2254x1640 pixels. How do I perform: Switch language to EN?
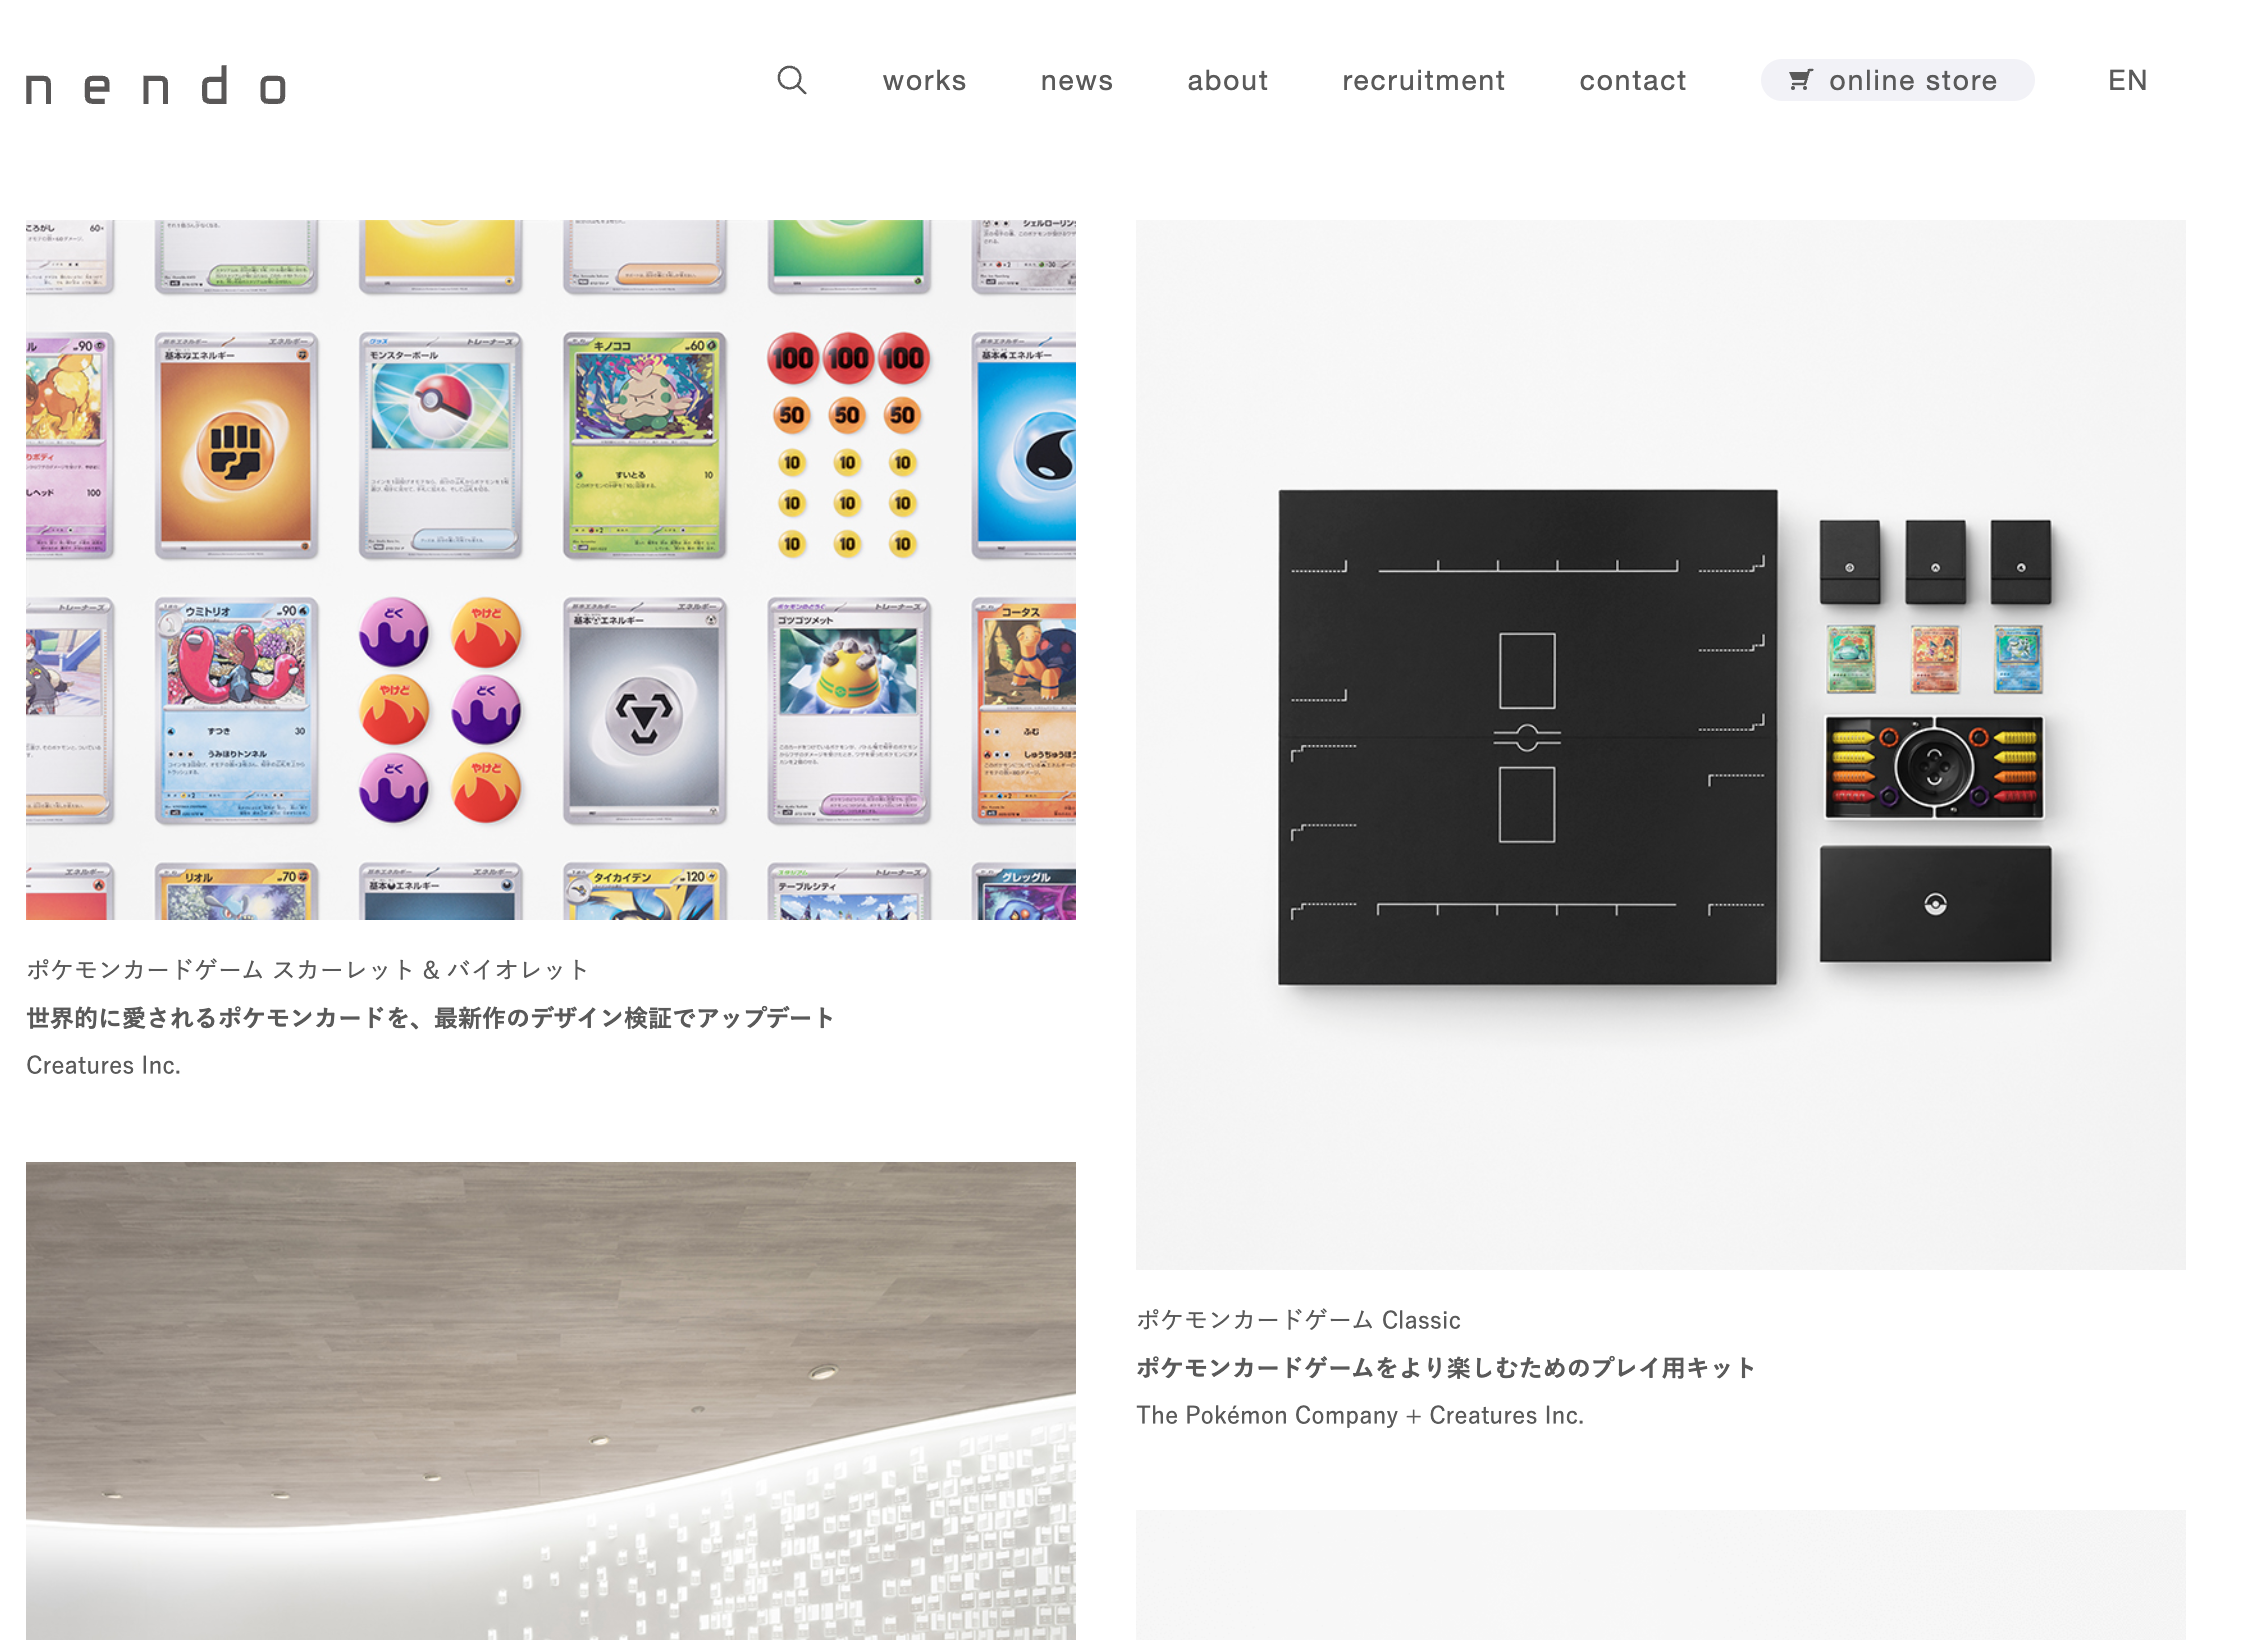[2127, 80]
